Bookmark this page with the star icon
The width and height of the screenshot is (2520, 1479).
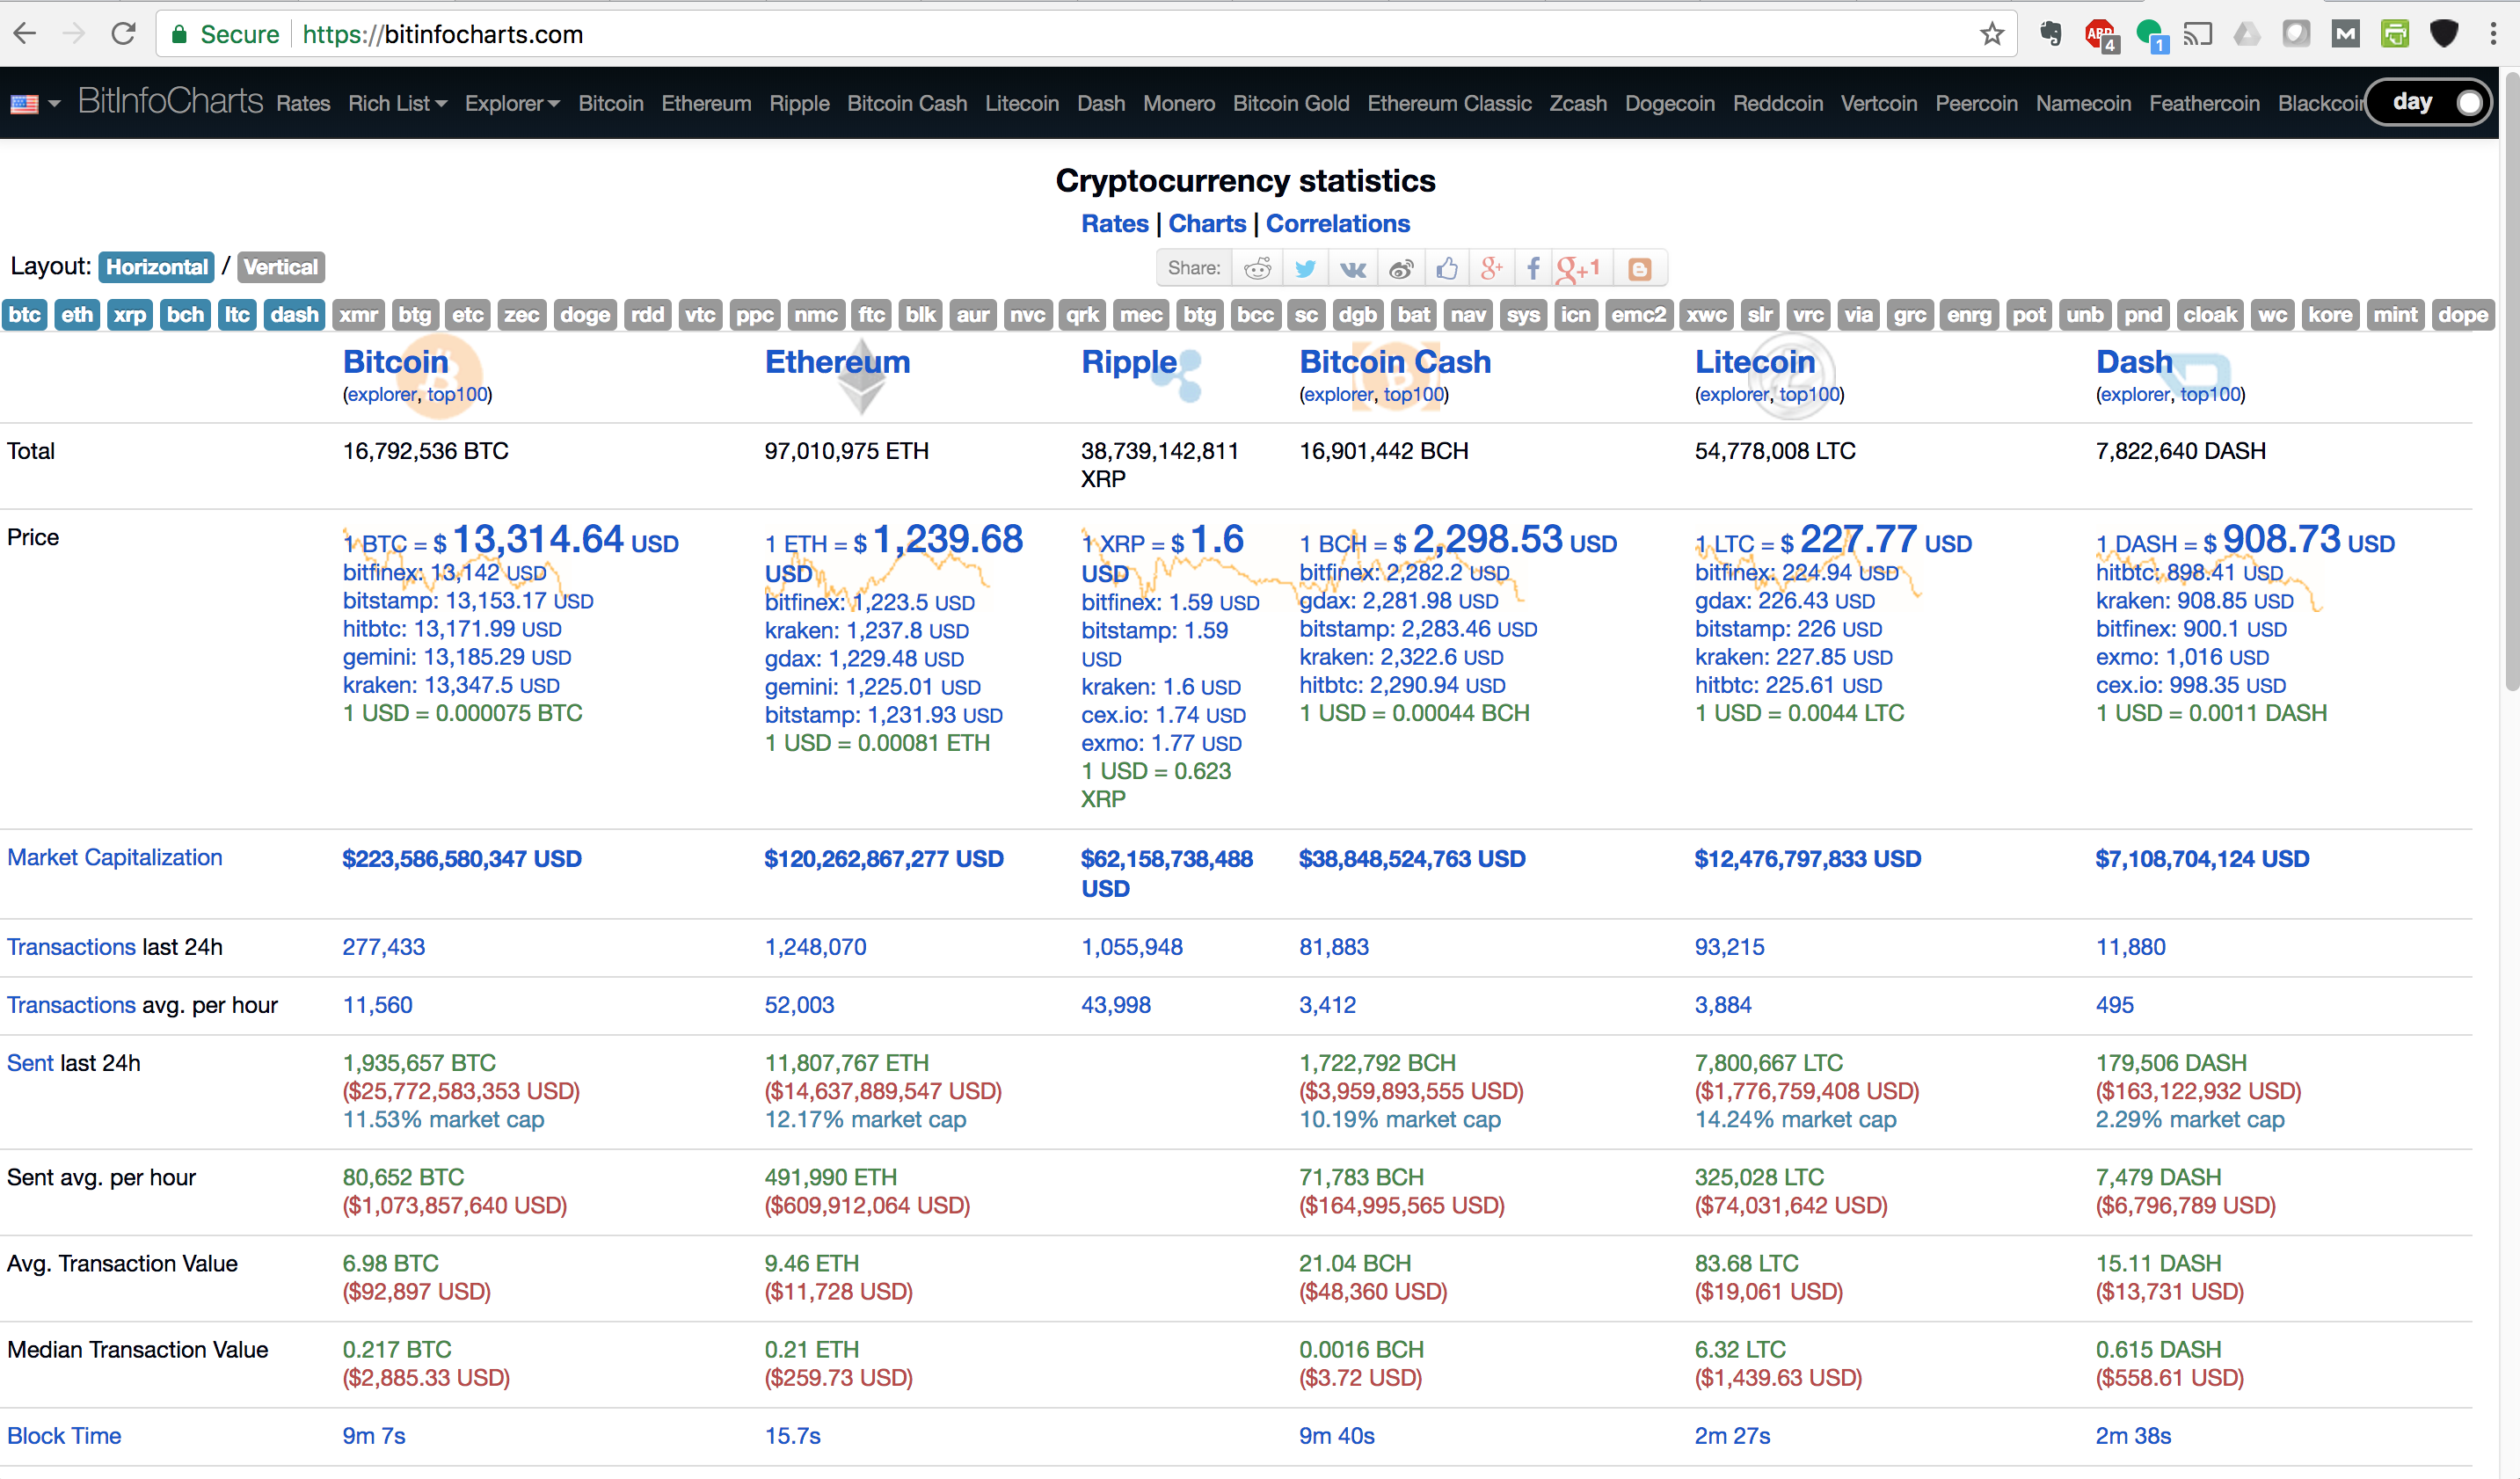click(x=1991, y=34)
